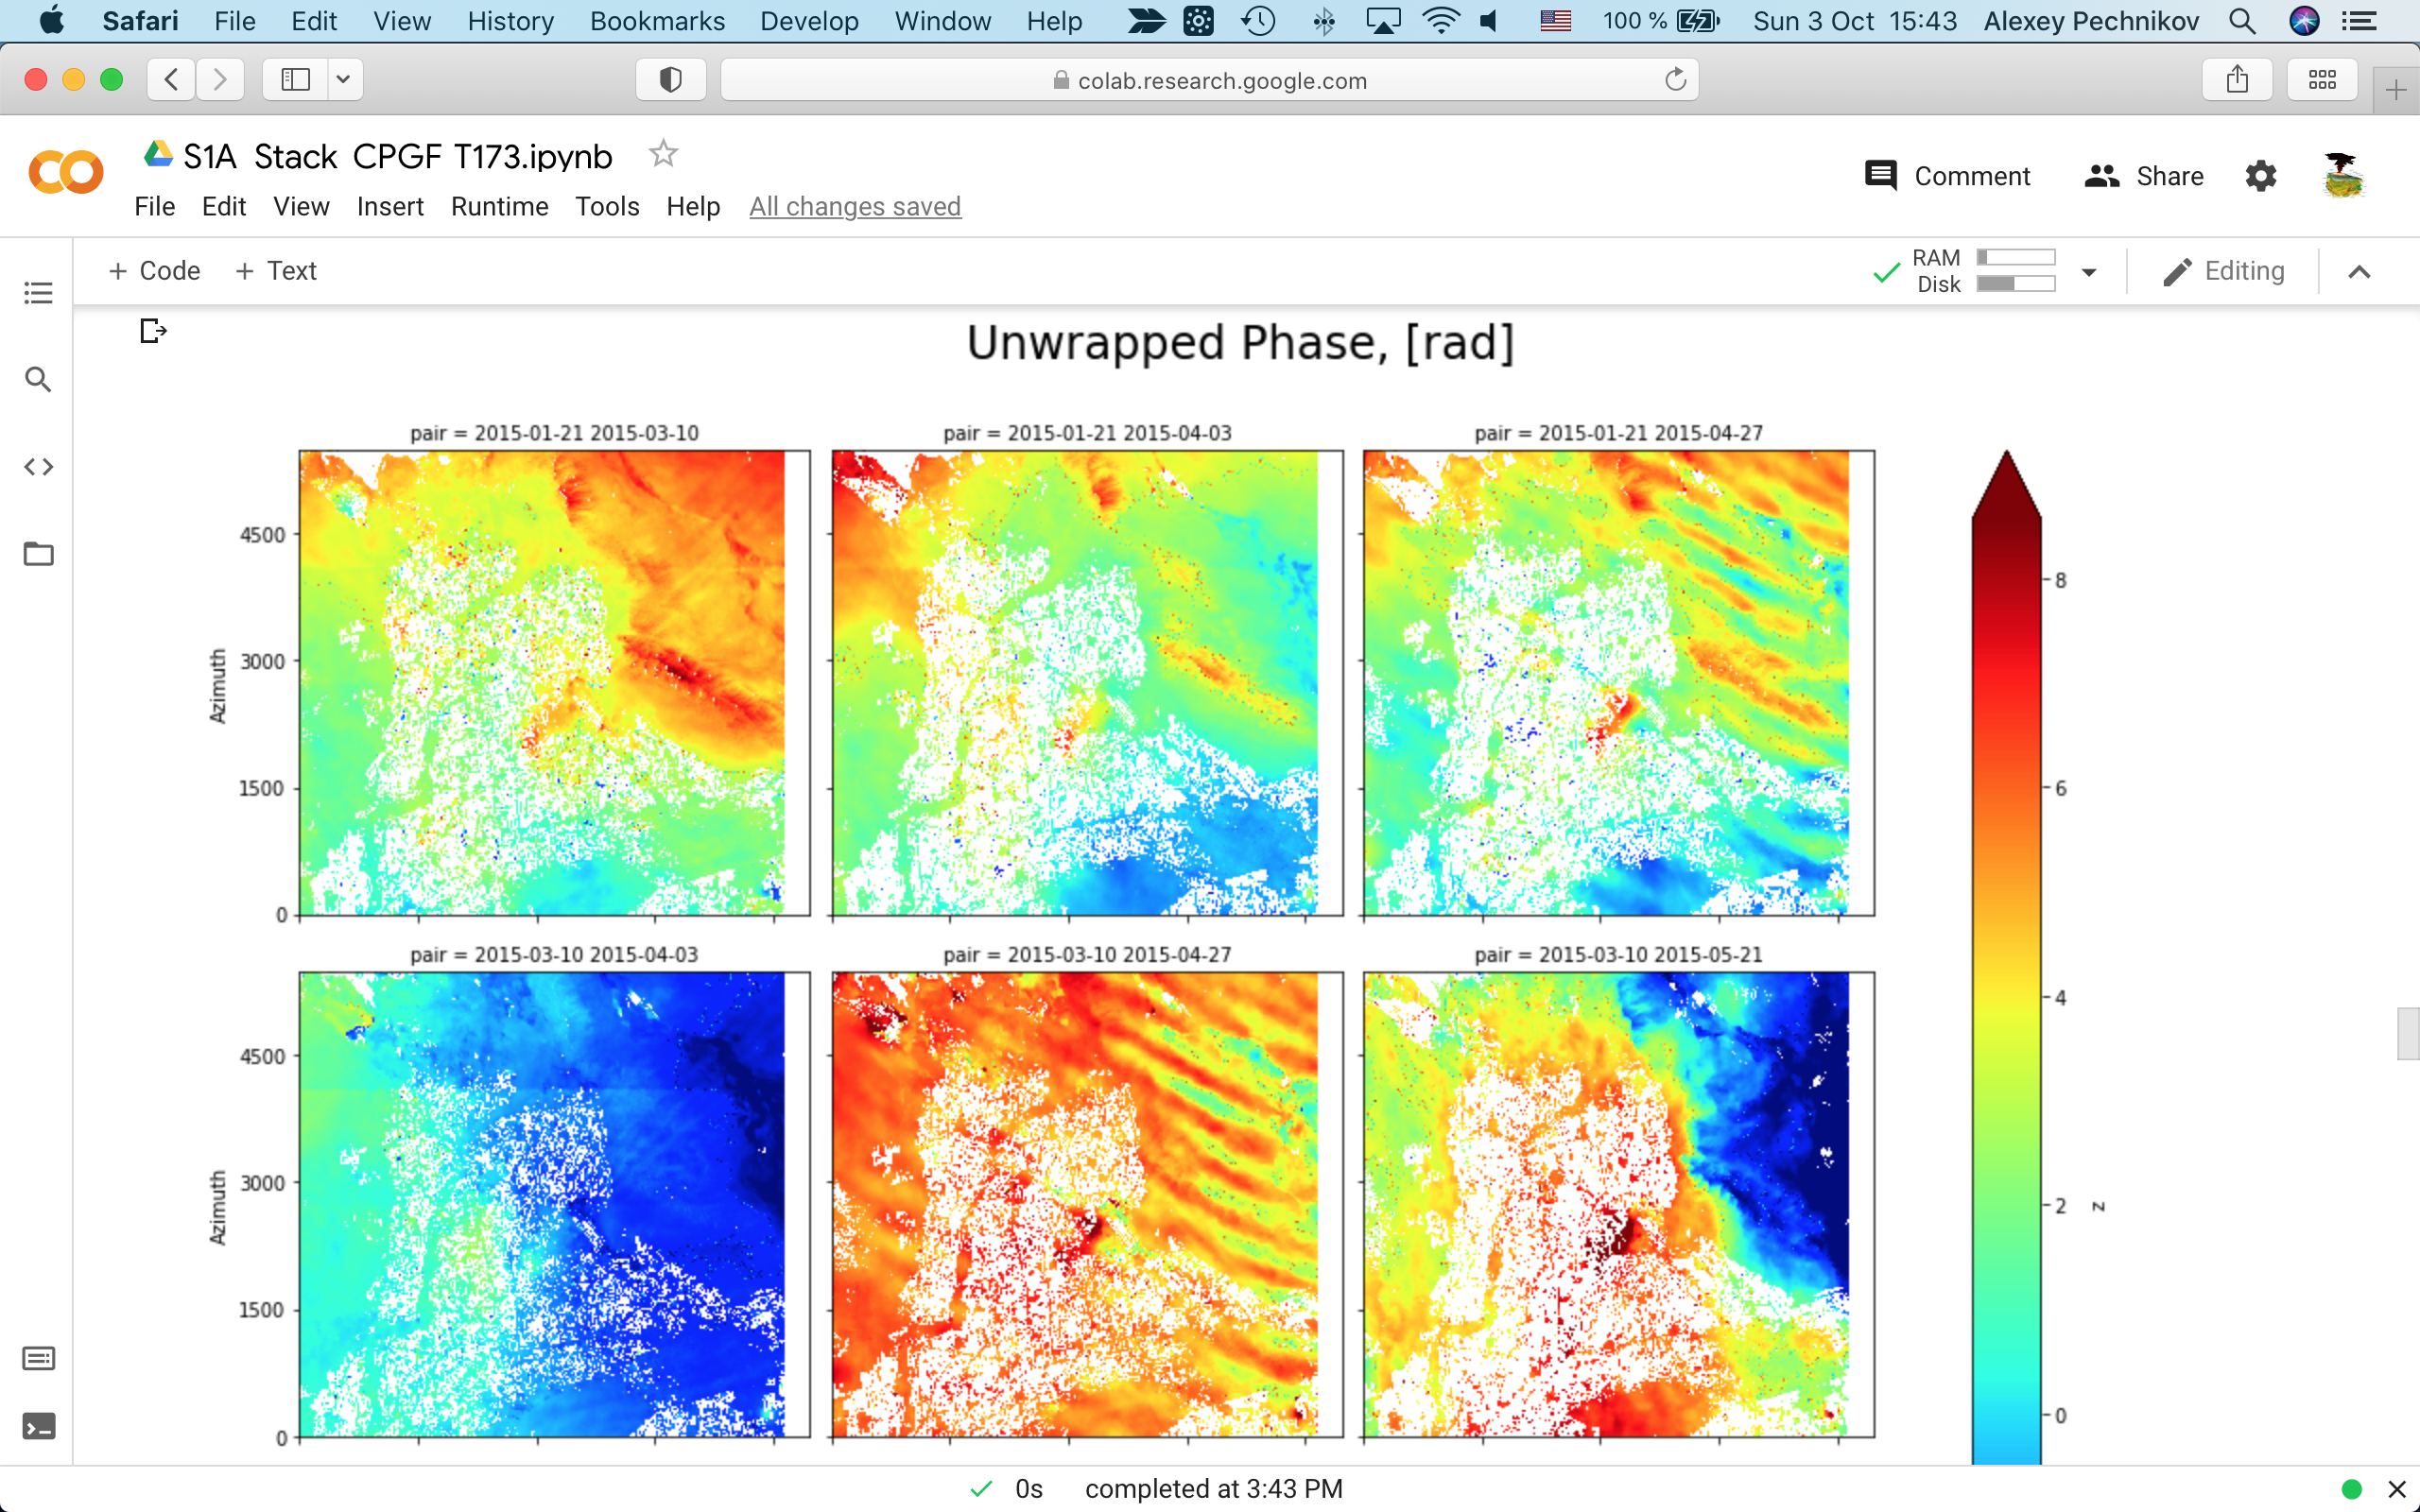The width and height of the screenshot is (2420, 1512).
Task: Click the All changes saved link
Action: [x=855, y=207]
